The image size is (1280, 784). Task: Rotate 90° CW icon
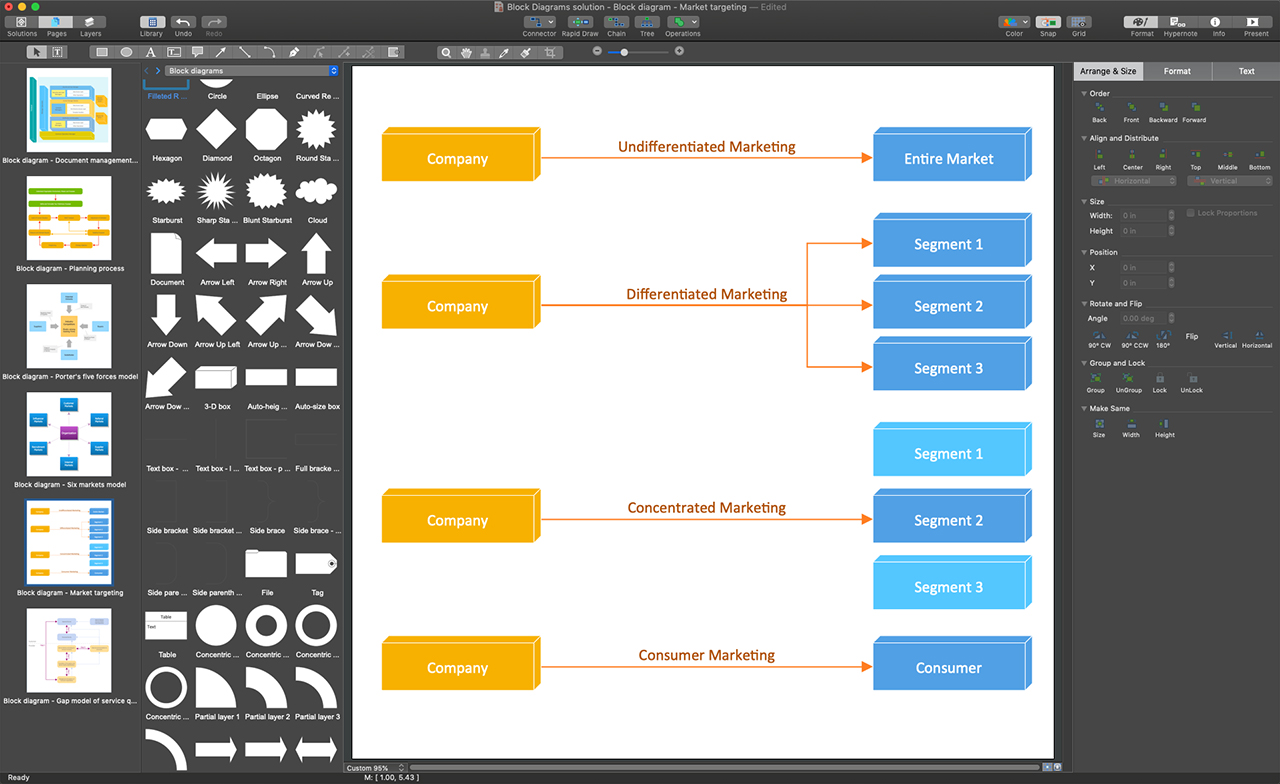pyautogui.click(x=1099, y=335)
